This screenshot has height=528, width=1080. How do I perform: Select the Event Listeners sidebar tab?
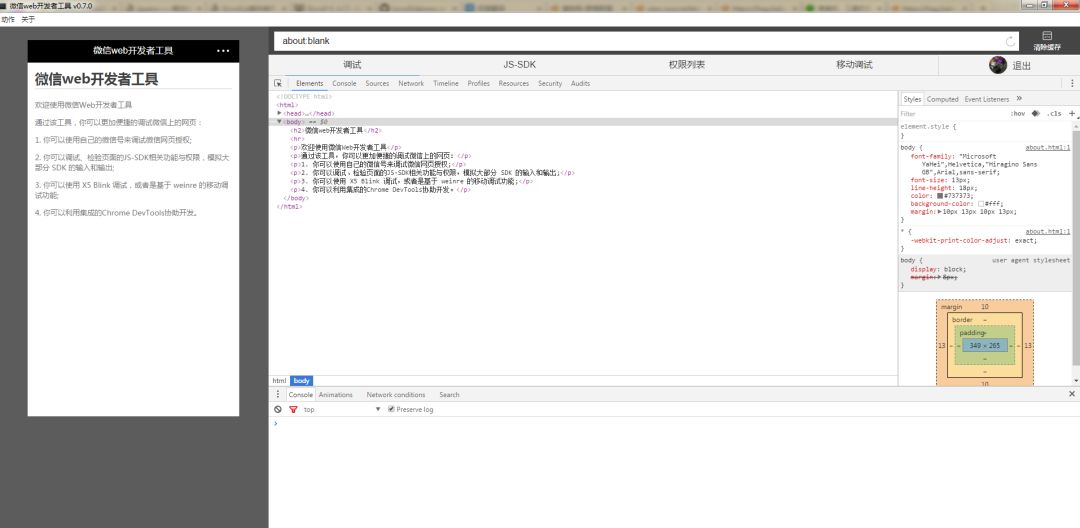tap(986, 99)
